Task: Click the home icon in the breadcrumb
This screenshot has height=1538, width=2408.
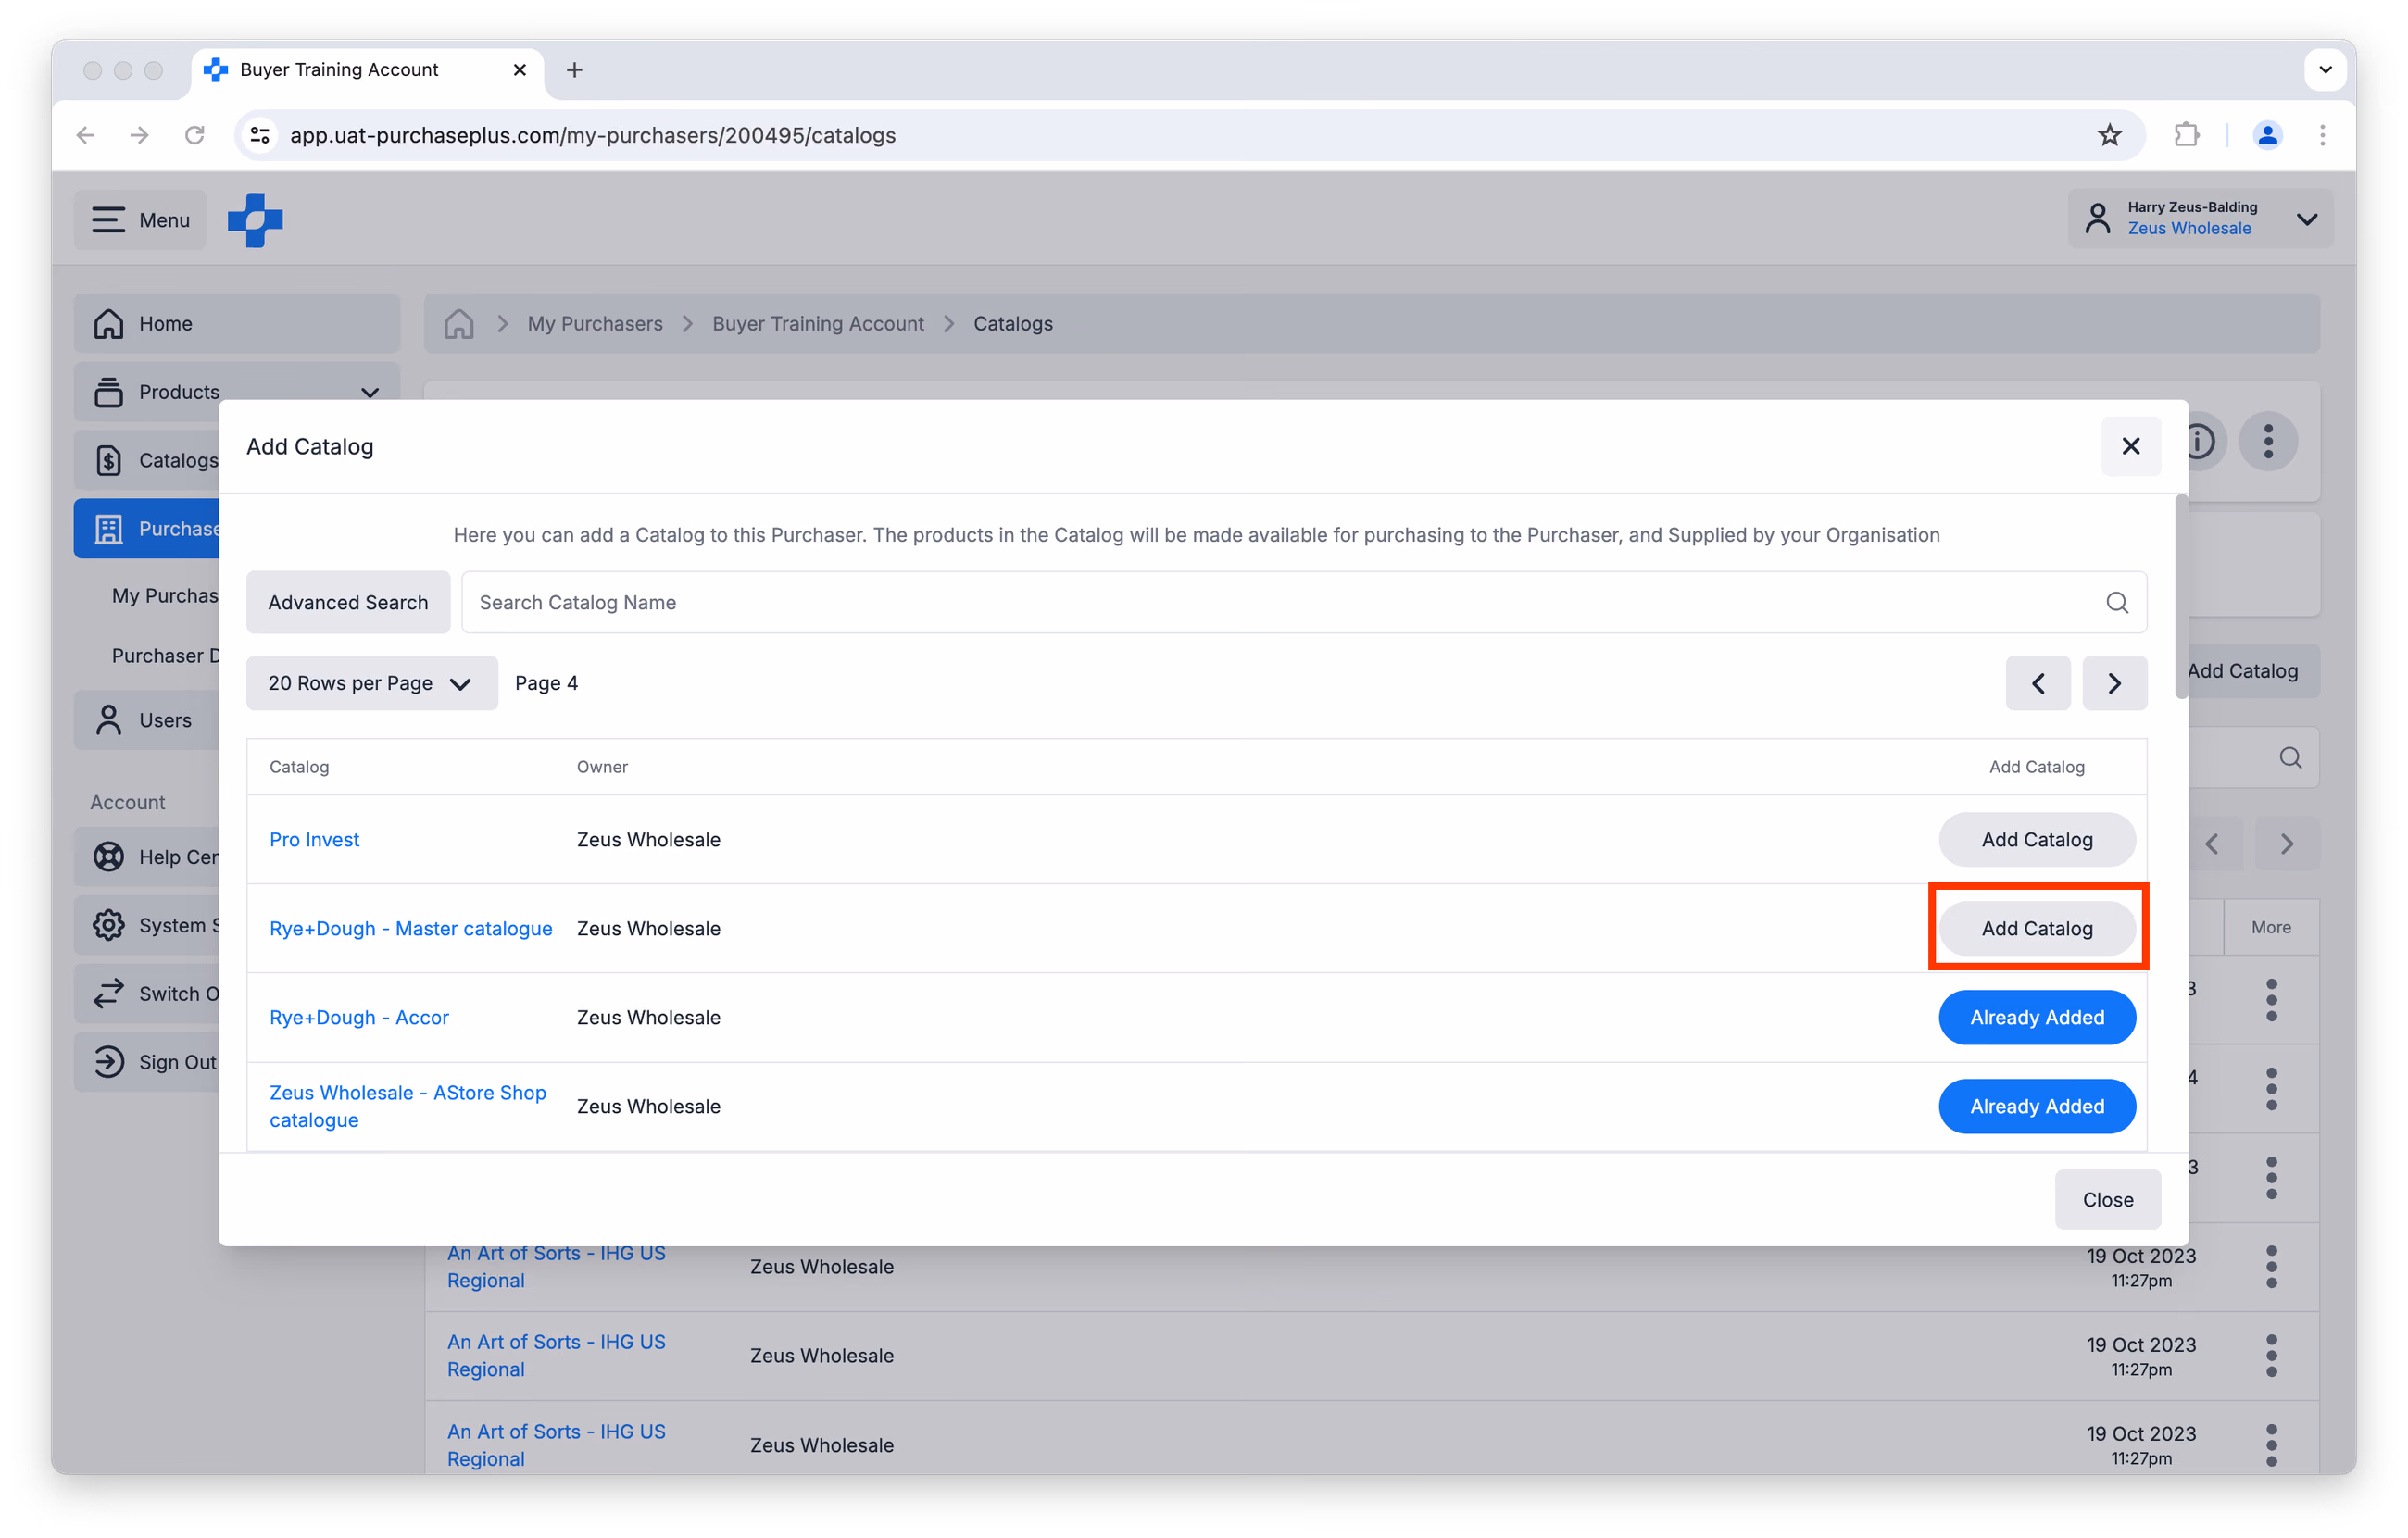Action: (x=459, y=324)
